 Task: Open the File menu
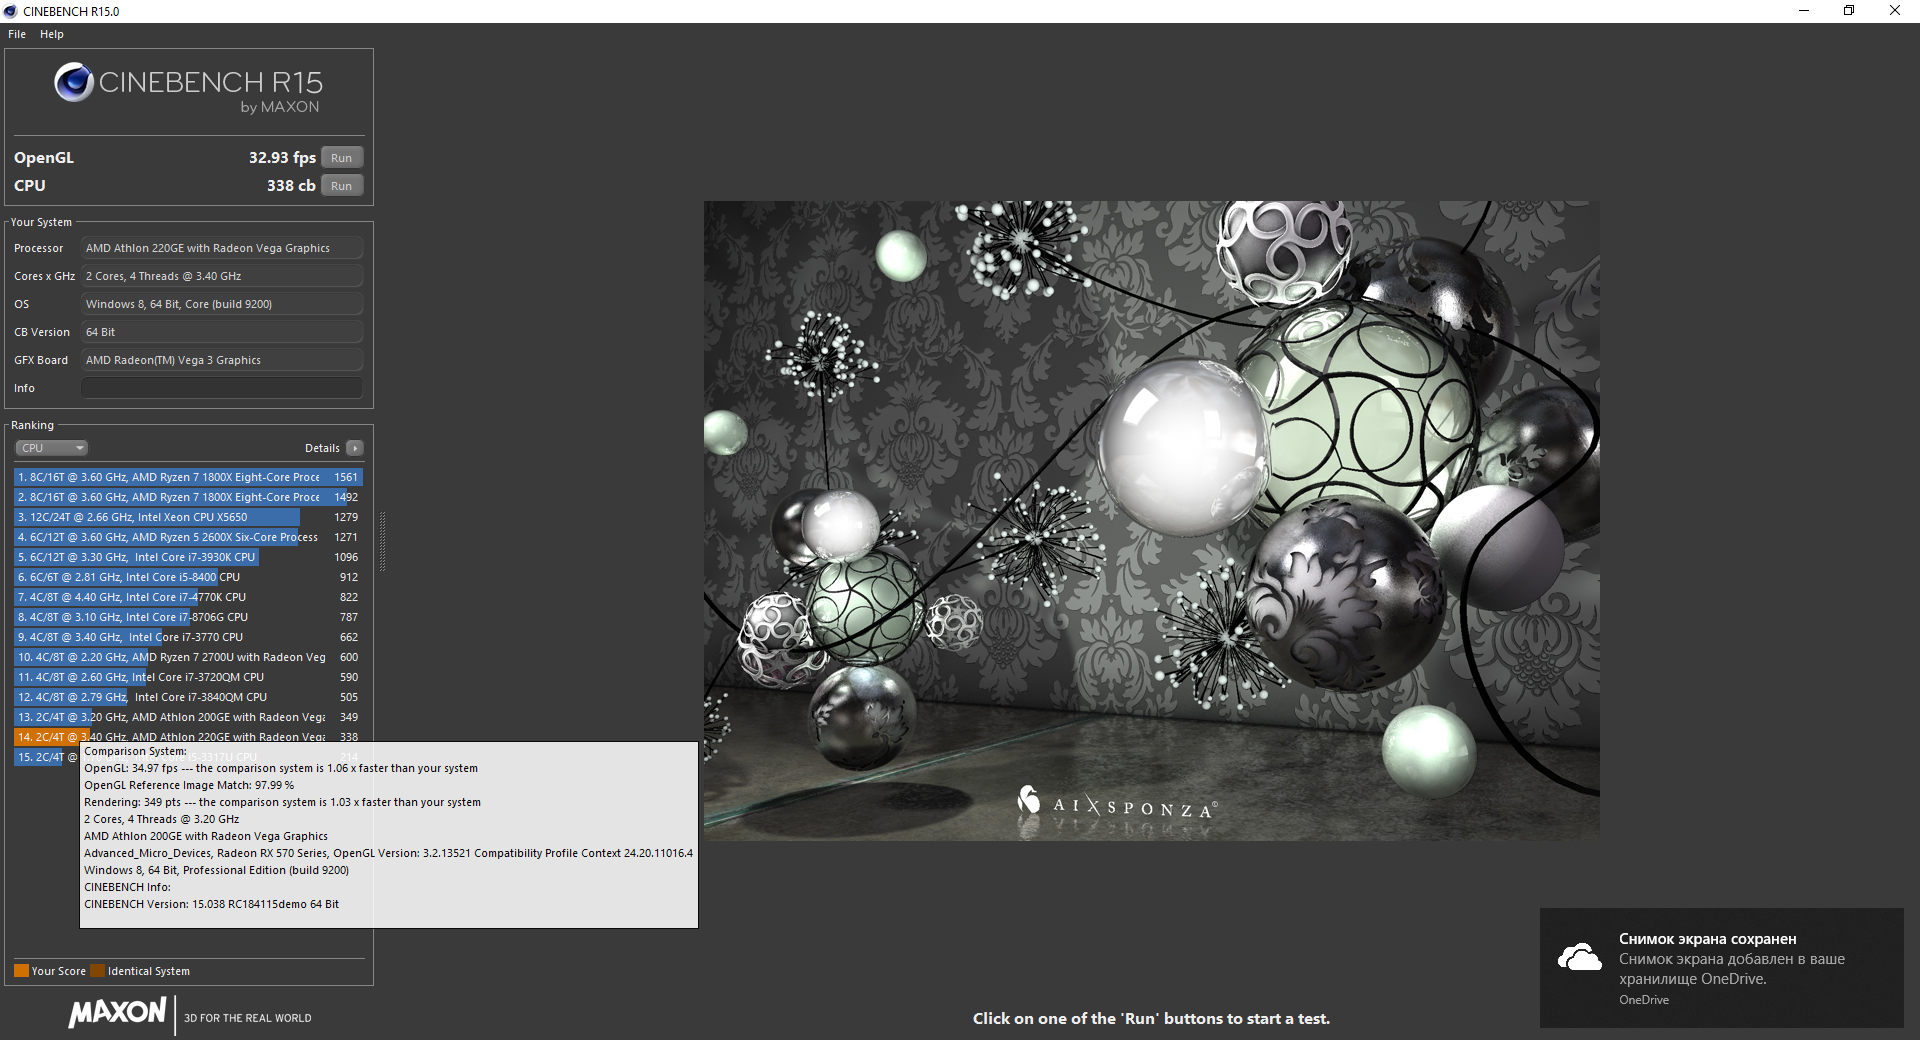(17, 34)
